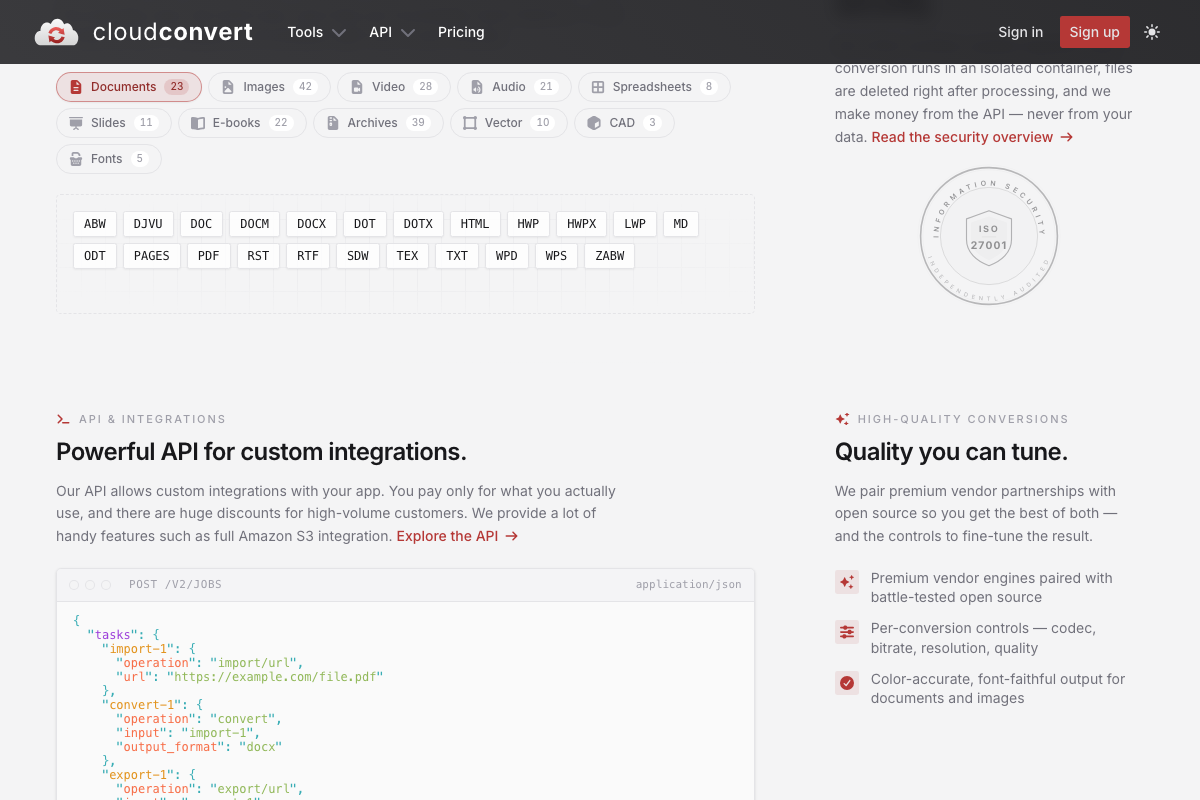
Task: Expand the API dropdown in navbar
Action: 392,32
